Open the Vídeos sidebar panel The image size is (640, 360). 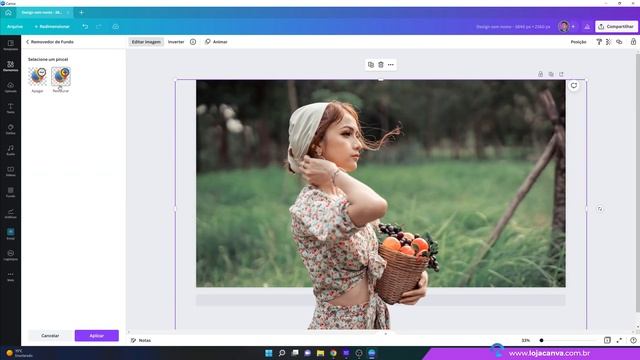11,171
